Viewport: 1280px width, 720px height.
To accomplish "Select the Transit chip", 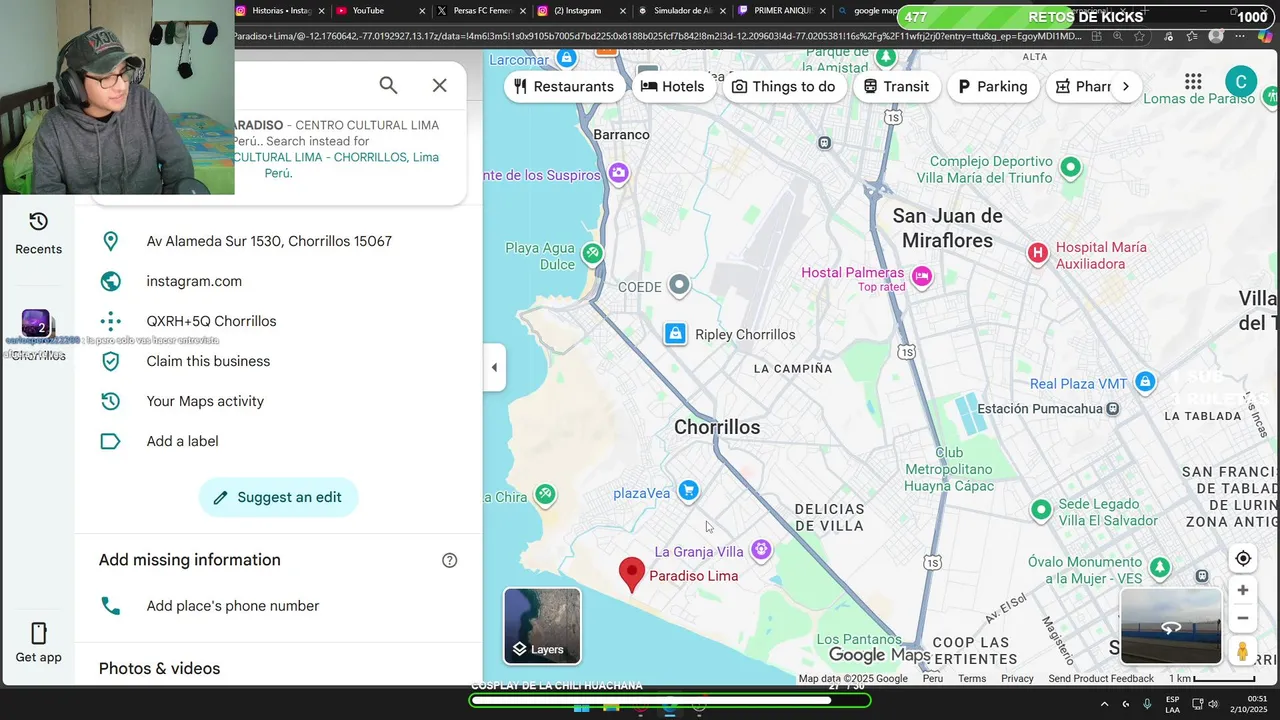I will coord(896,86).
